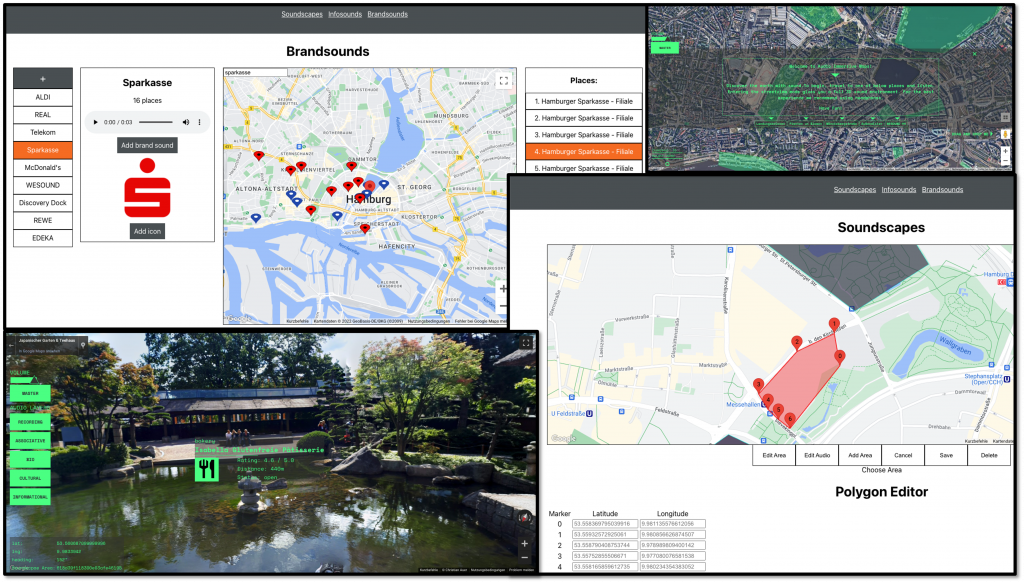1024x583 pixels.
Task: Edit latitude field of marker 0
Action: (605, 524)
